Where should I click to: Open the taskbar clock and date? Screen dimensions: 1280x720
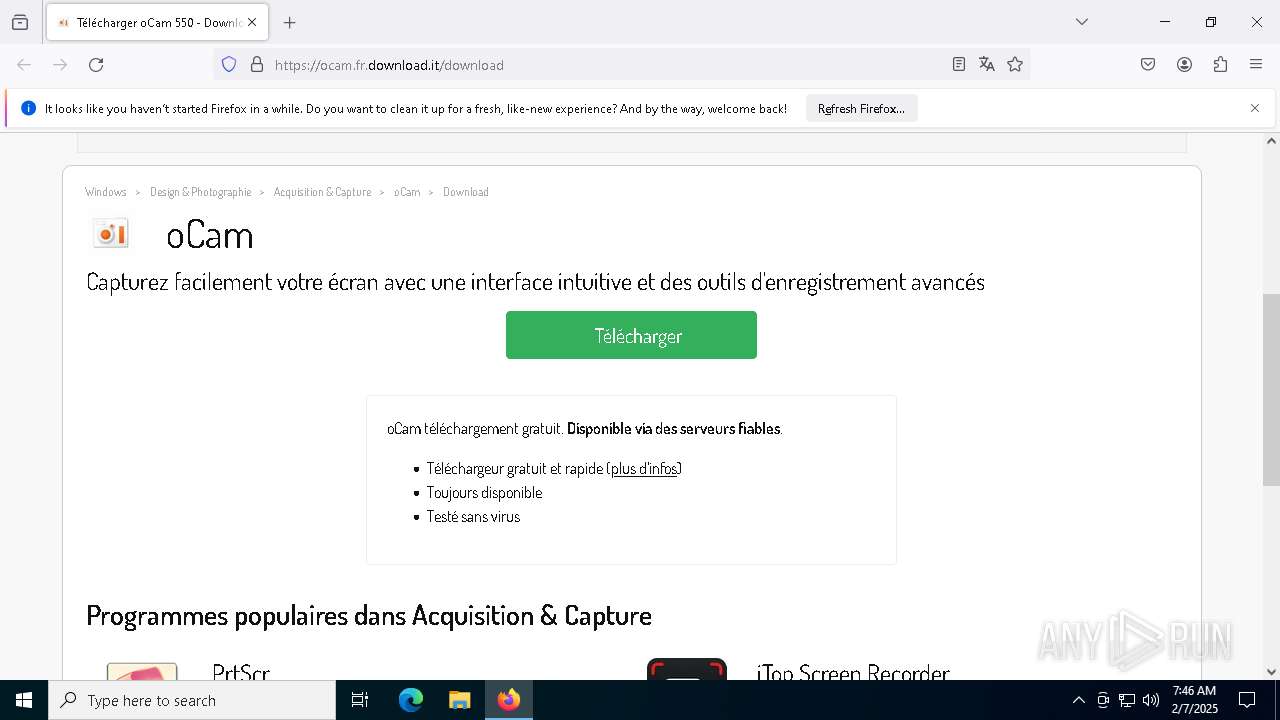point(1194,700)
